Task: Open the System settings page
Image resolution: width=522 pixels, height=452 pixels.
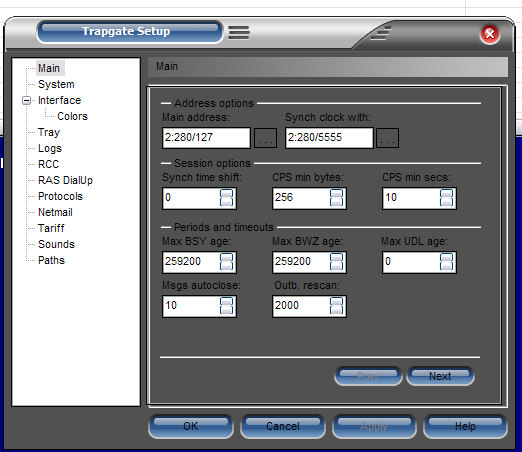Action: tap(56, 84)
